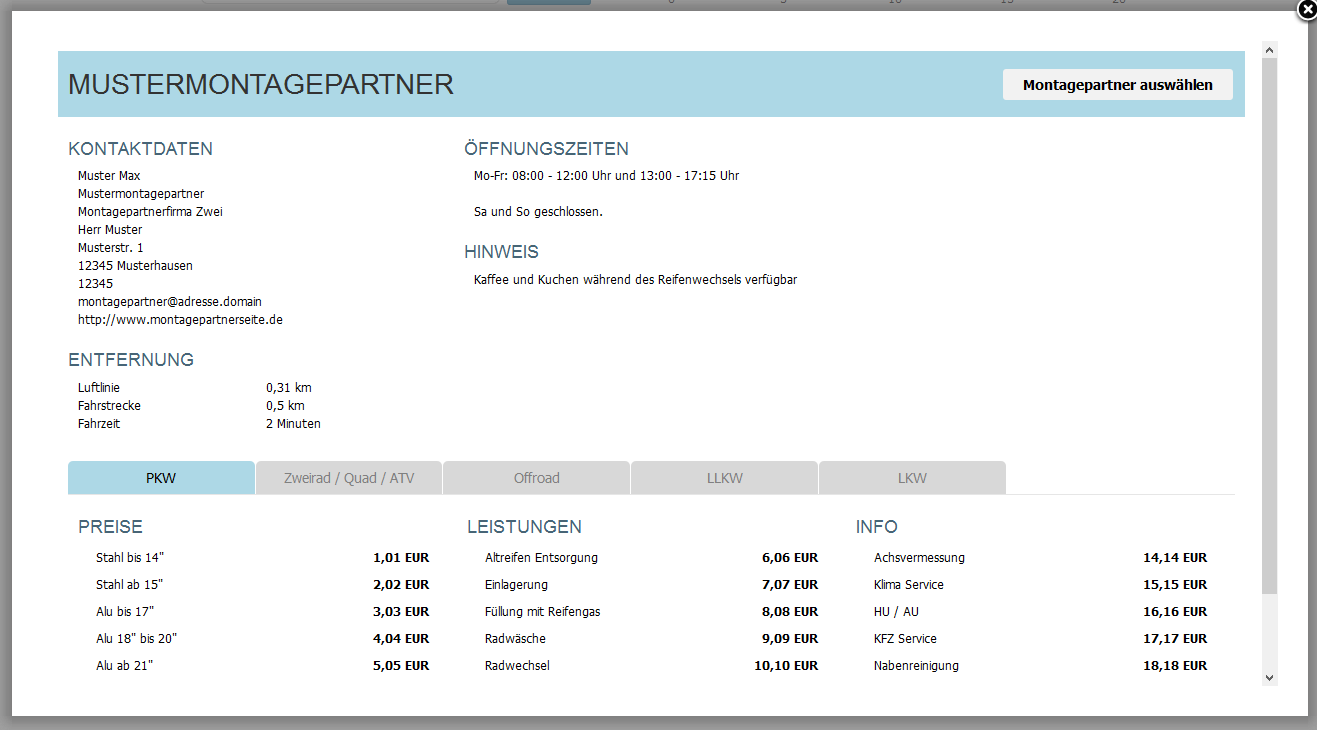Select the Altreifen Entsorgung service row
The image size is (1317, 730).
(541, 557)
